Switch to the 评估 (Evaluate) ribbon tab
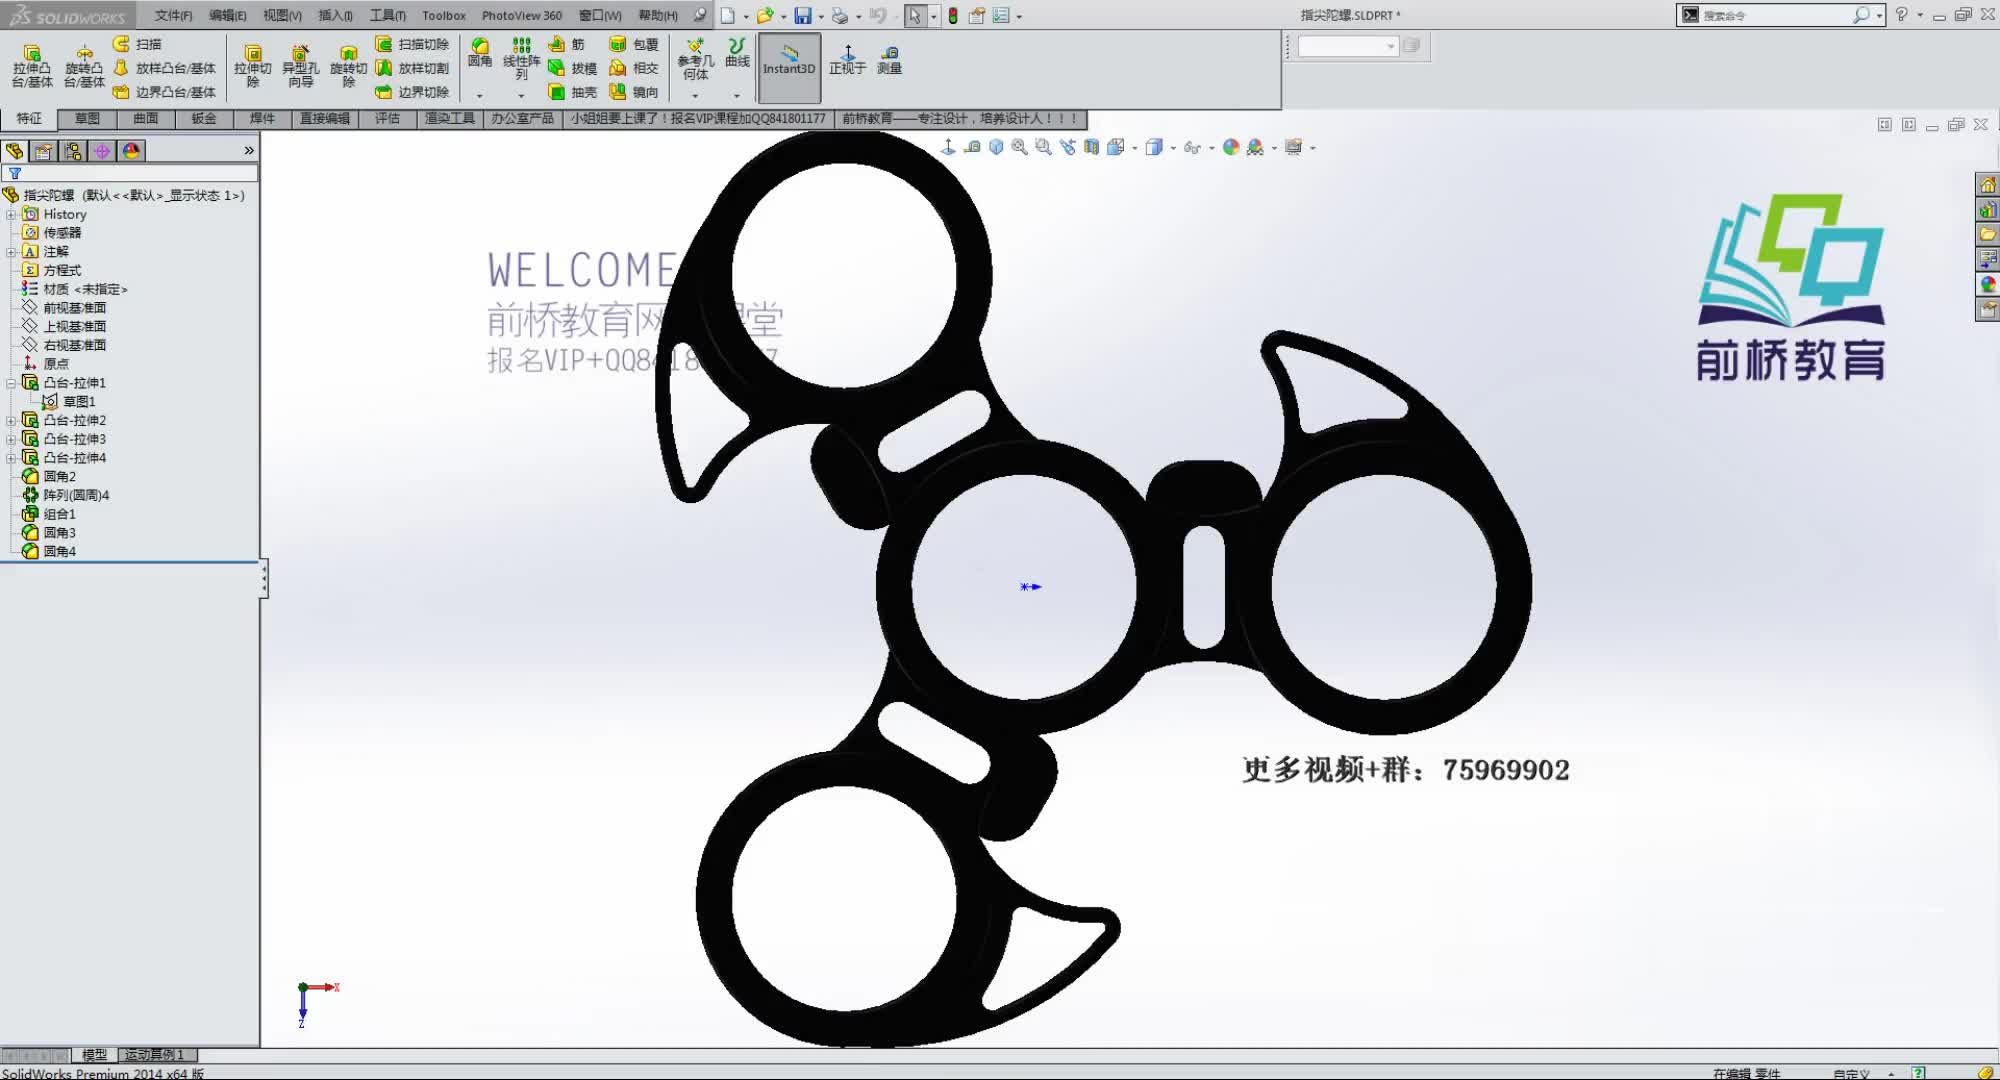Screen dimensions: 2000x1080 (388, 119)
